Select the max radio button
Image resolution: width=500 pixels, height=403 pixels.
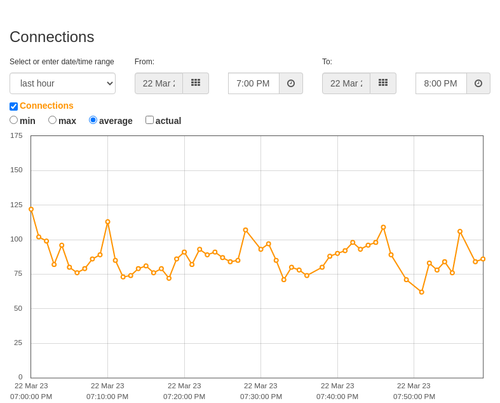[52, 120]
